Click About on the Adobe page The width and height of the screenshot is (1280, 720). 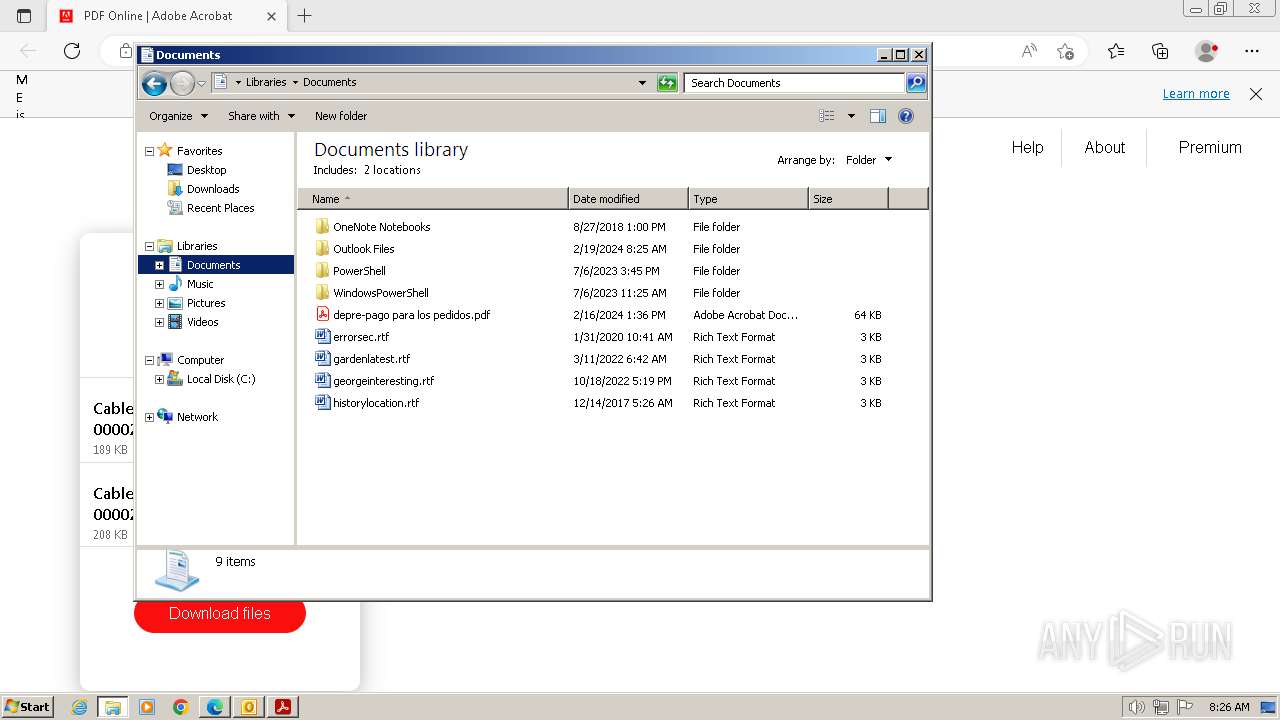pyautogui.click(x=1104, y=147)
